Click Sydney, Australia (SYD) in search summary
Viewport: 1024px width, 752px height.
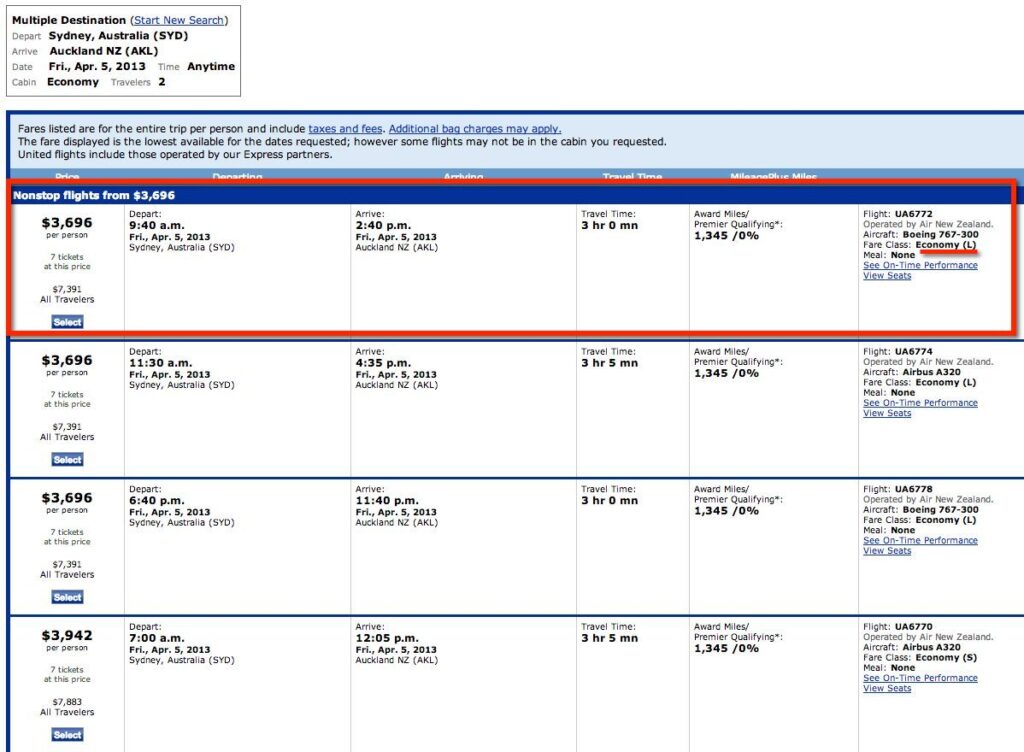tap(118, 36)
